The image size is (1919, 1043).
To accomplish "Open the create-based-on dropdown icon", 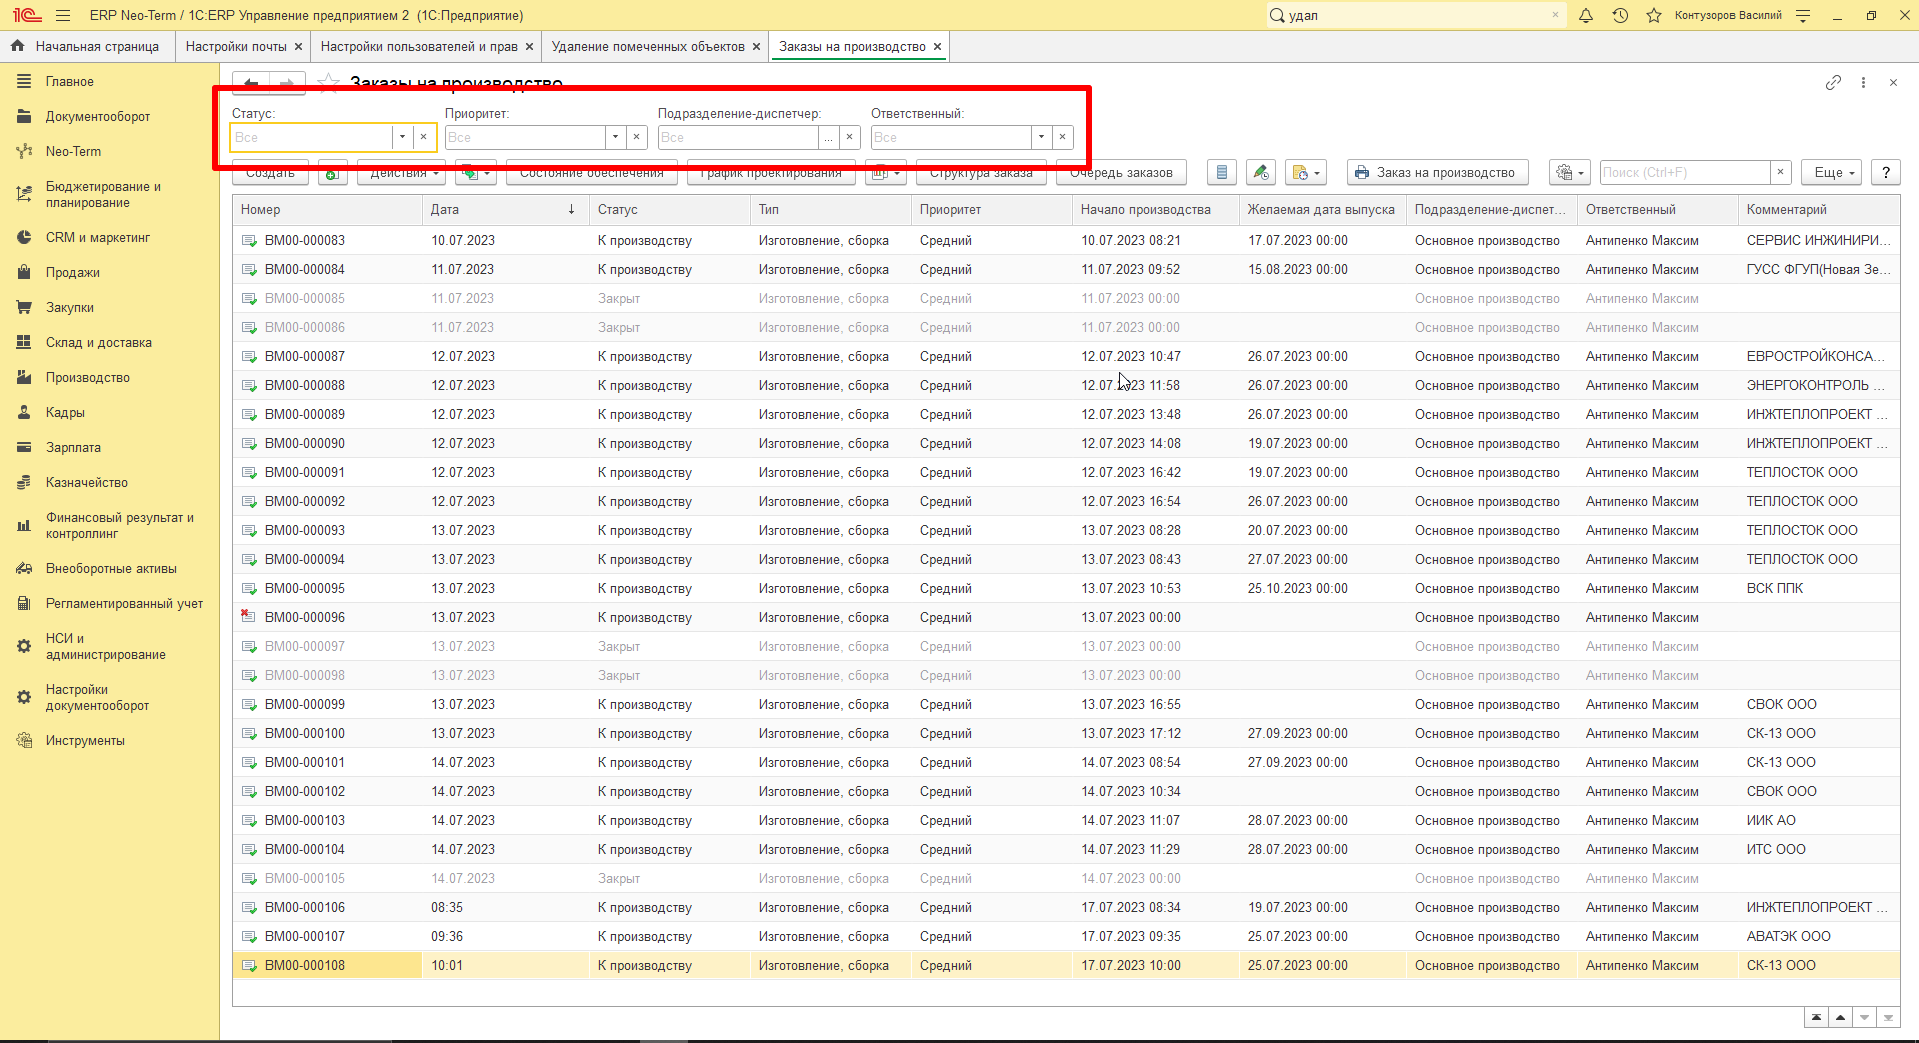I will (475, 173).
